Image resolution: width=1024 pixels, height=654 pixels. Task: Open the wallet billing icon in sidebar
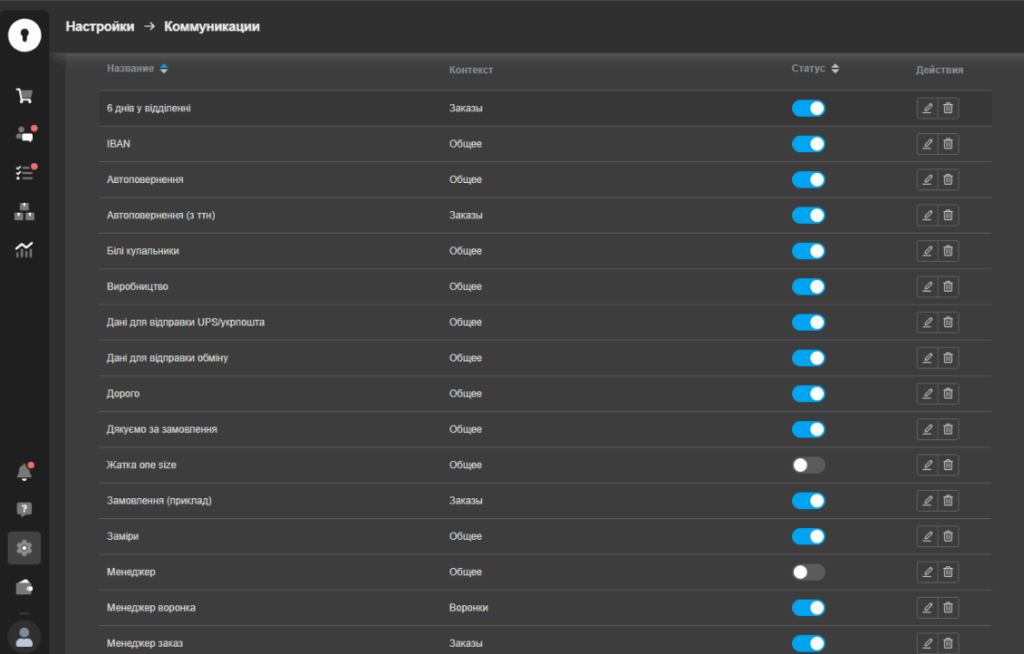pyautogui.click(x=24, y=586)
